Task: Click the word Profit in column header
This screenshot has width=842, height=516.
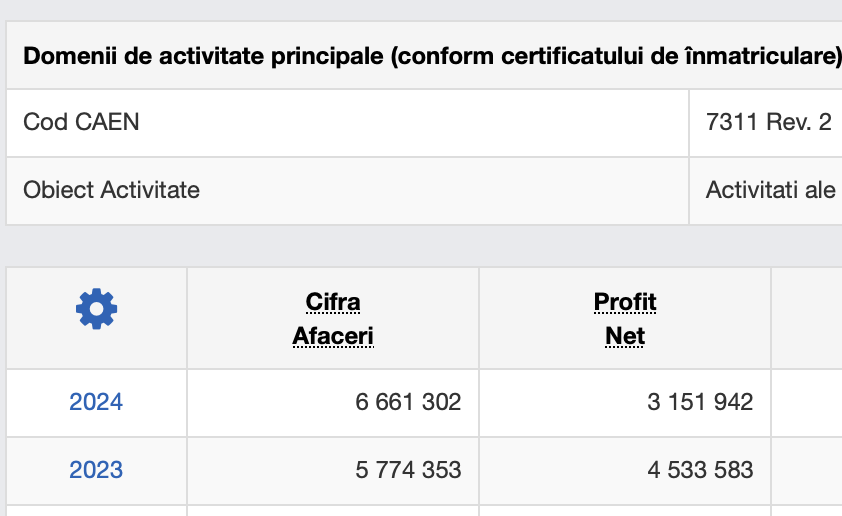Action: 625,302
